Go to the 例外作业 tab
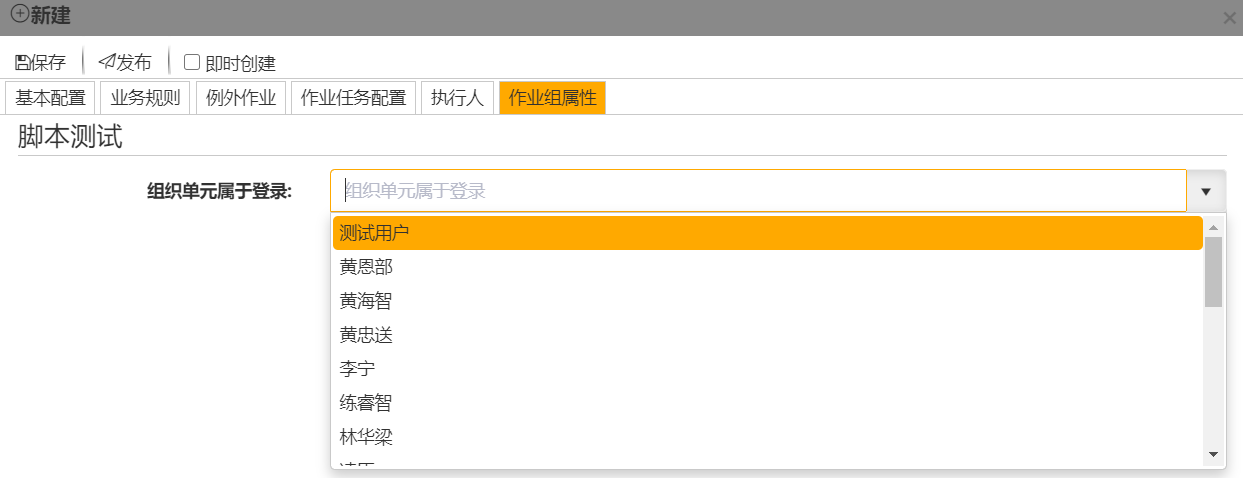 tap(241, 98)
